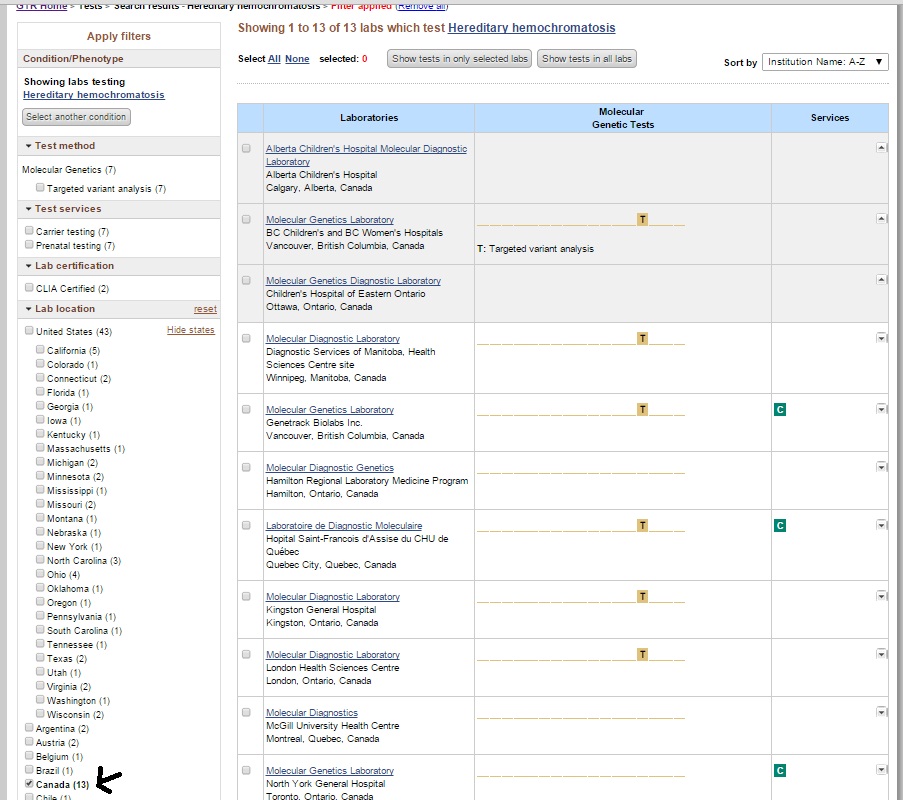Select the Genetrack Biolabs lab checkbox
The image size is (903, 800).
tap(246, 410)
